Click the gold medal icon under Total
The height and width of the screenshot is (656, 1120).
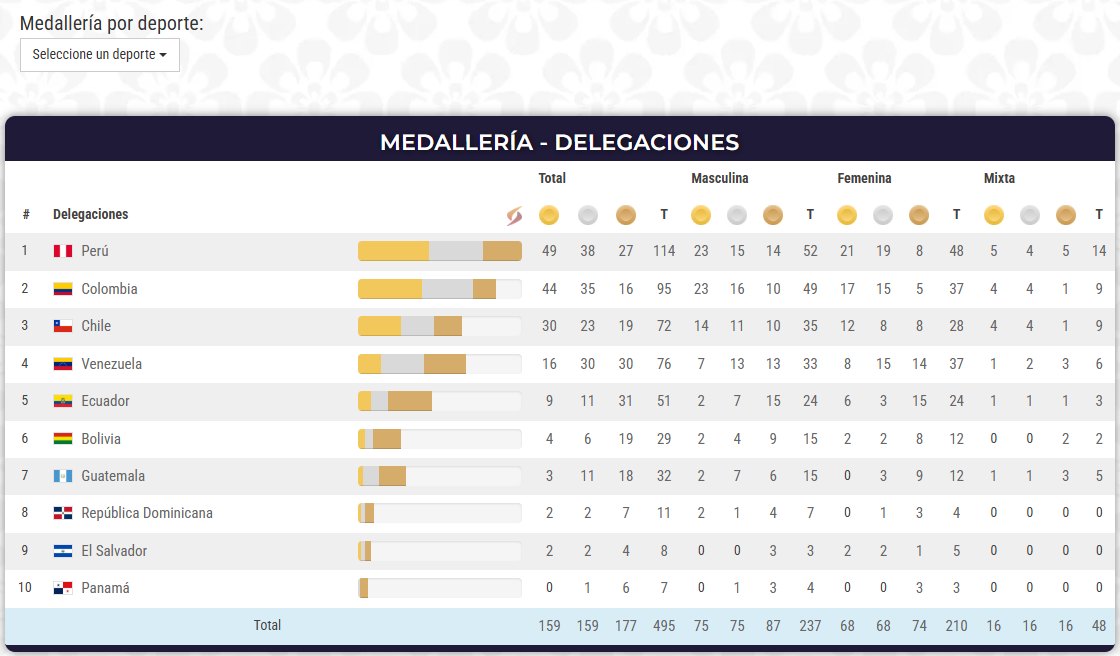click(x=548, y=214)
